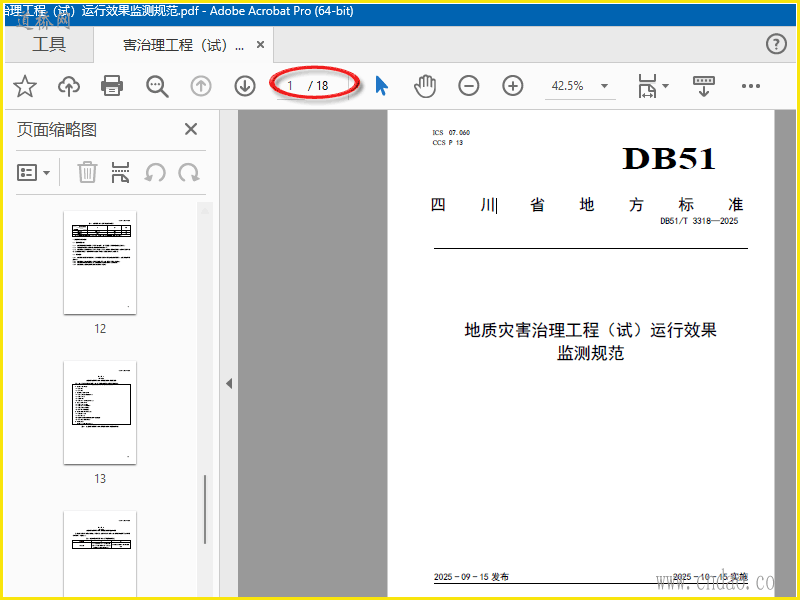
Task: Select the page 13 thumbnail
Action: pyautogui.click(x=100, y=412)
